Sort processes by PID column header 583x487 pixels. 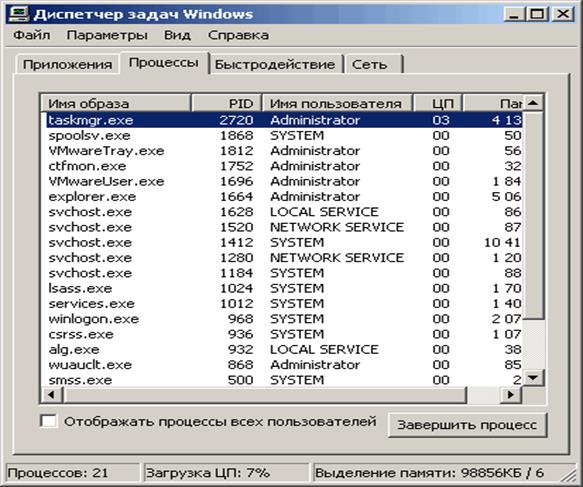point(227,103)
